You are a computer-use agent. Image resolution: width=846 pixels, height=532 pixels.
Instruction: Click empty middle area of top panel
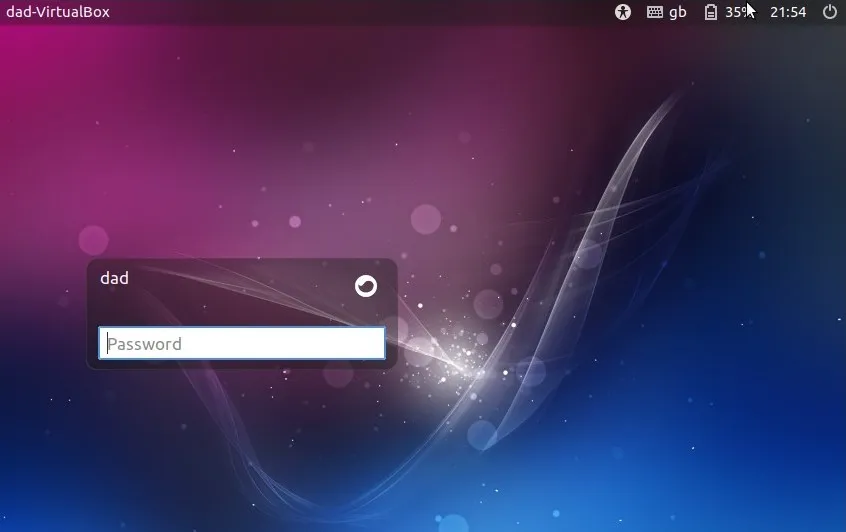[360, 12]
